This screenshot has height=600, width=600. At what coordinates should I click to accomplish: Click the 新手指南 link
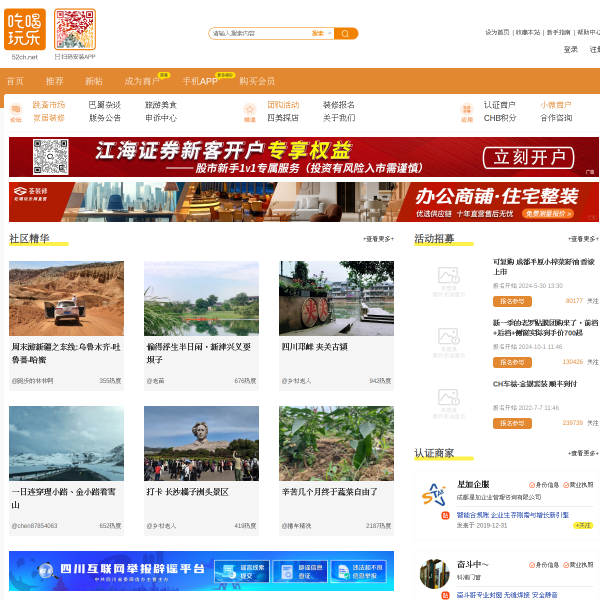coord(558,33)
